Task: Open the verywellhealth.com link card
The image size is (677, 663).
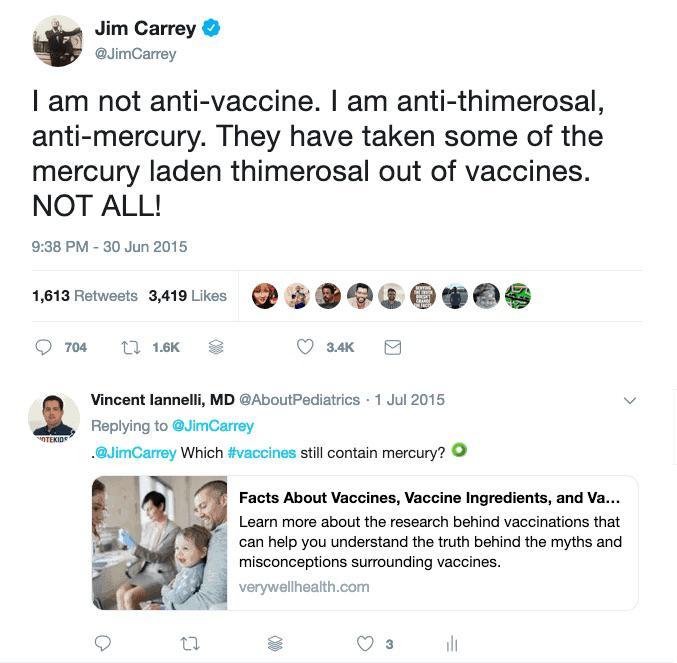Action: pos(365,542)
